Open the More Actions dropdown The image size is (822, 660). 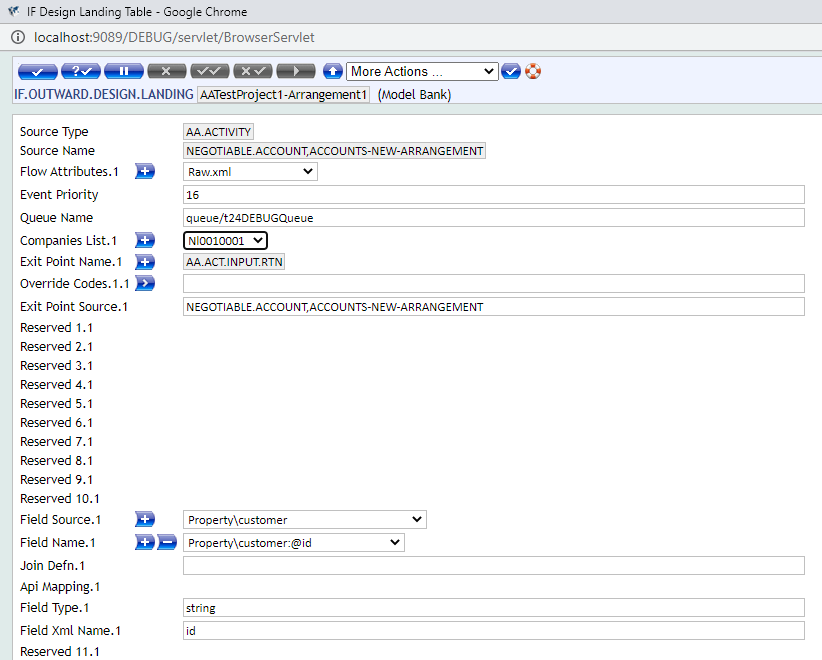point(422,72)
